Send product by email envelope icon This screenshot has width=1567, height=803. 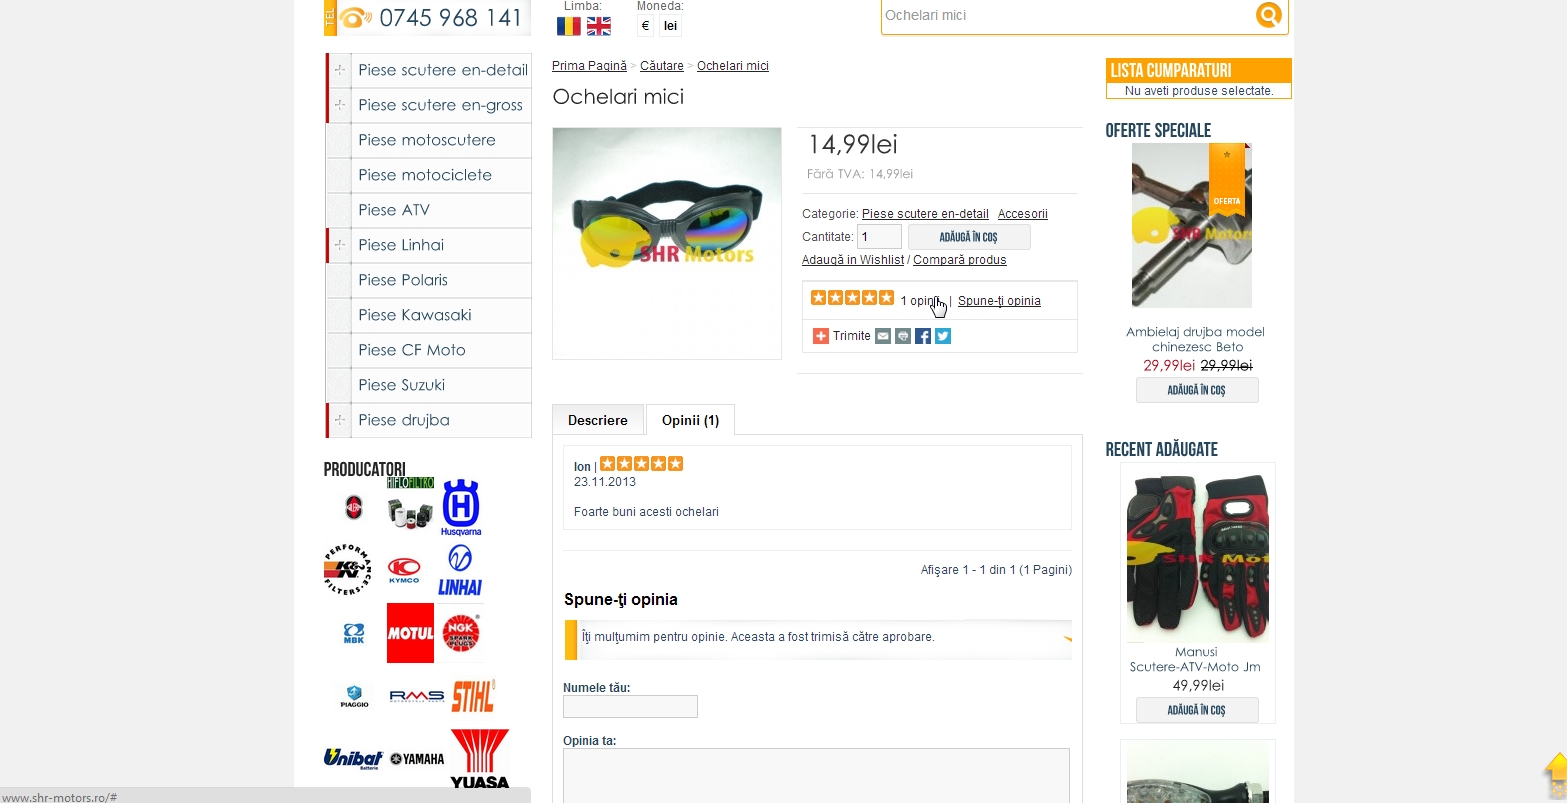[x=883, y=336]
